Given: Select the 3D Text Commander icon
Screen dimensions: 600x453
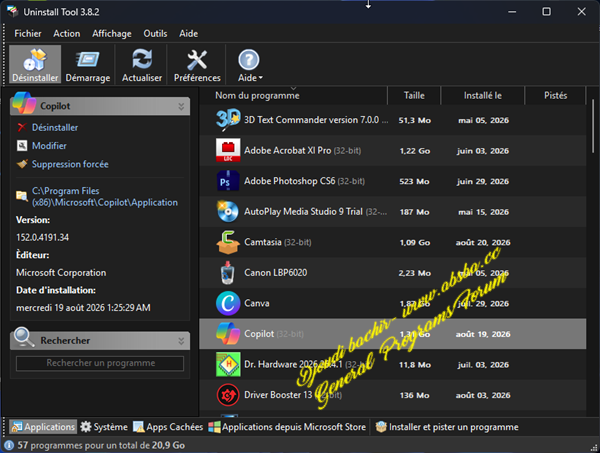Looking at the screenshot, I should tap(228, 120).
